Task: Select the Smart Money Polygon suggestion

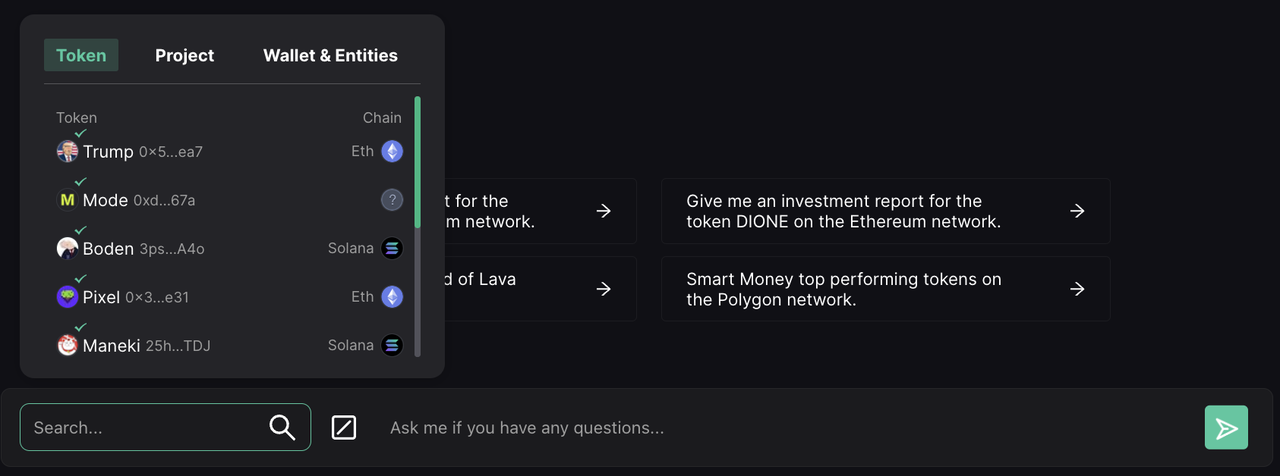Action: click(x=885, y=289)
